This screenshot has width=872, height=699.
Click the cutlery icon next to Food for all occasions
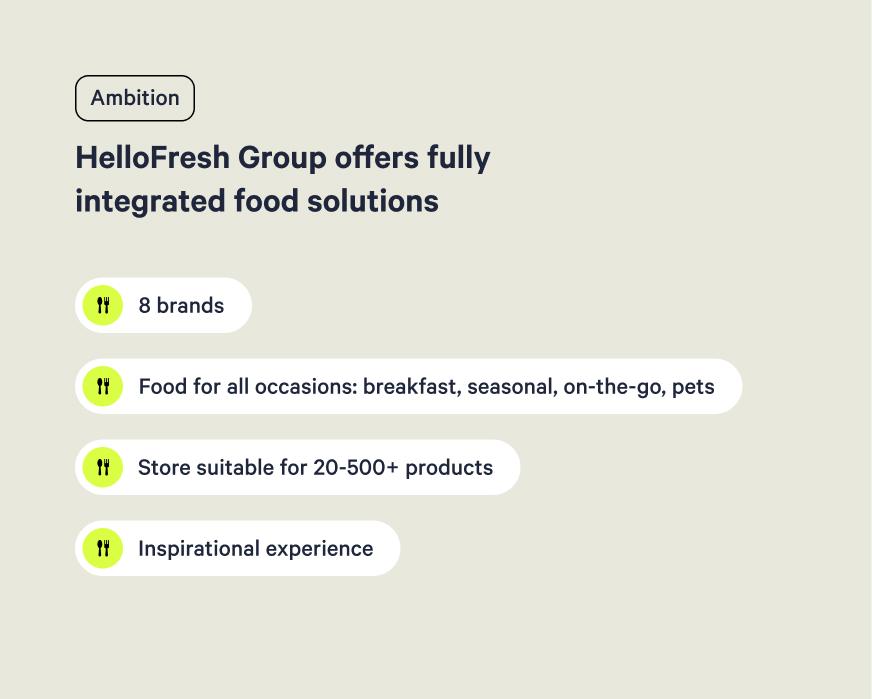(x=102, y=387)
